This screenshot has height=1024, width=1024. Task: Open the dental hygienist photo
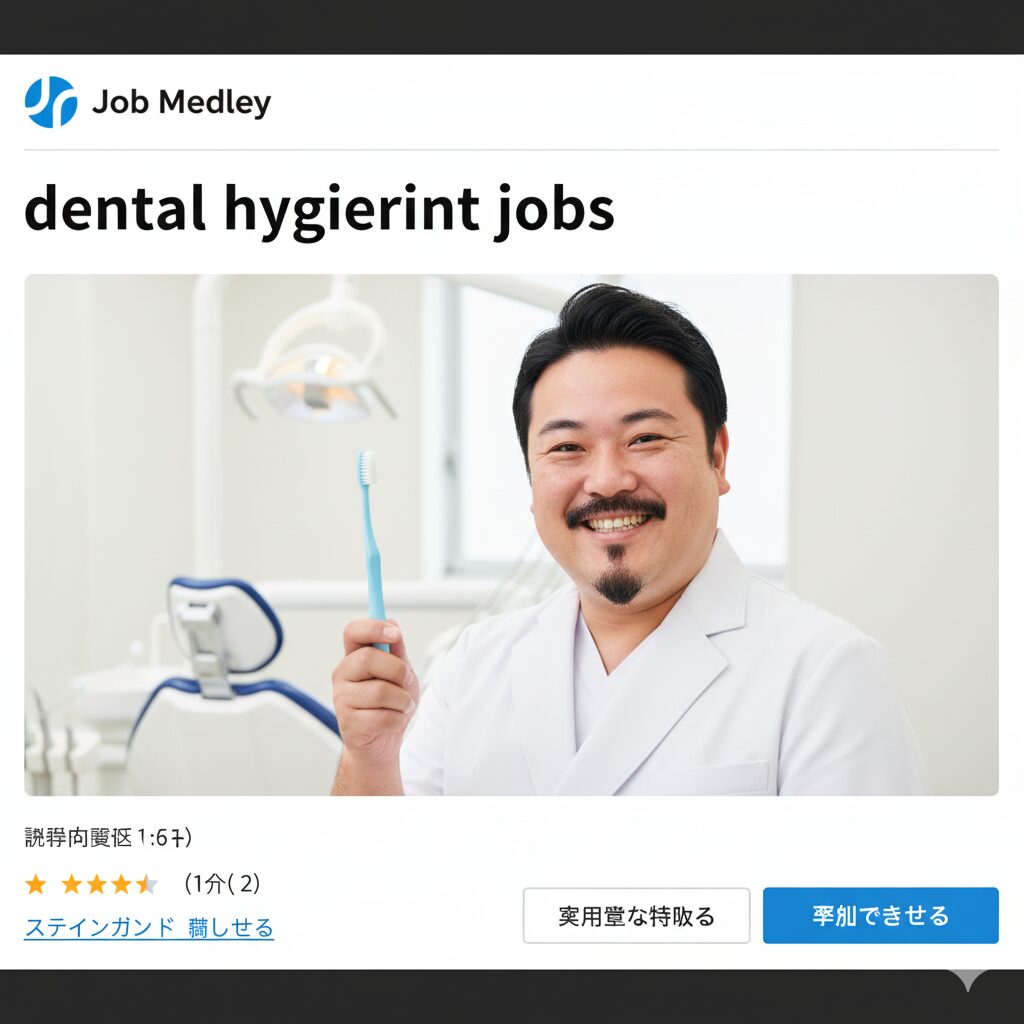tap(511, 535)
